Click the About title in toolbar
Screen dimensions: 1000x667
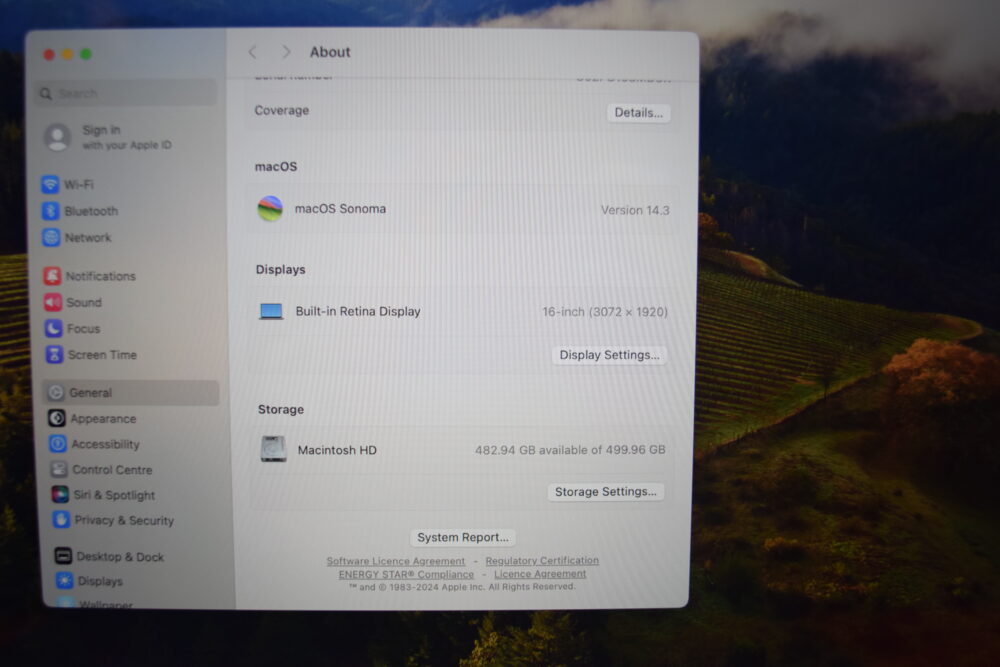click(x=330, y=52)
